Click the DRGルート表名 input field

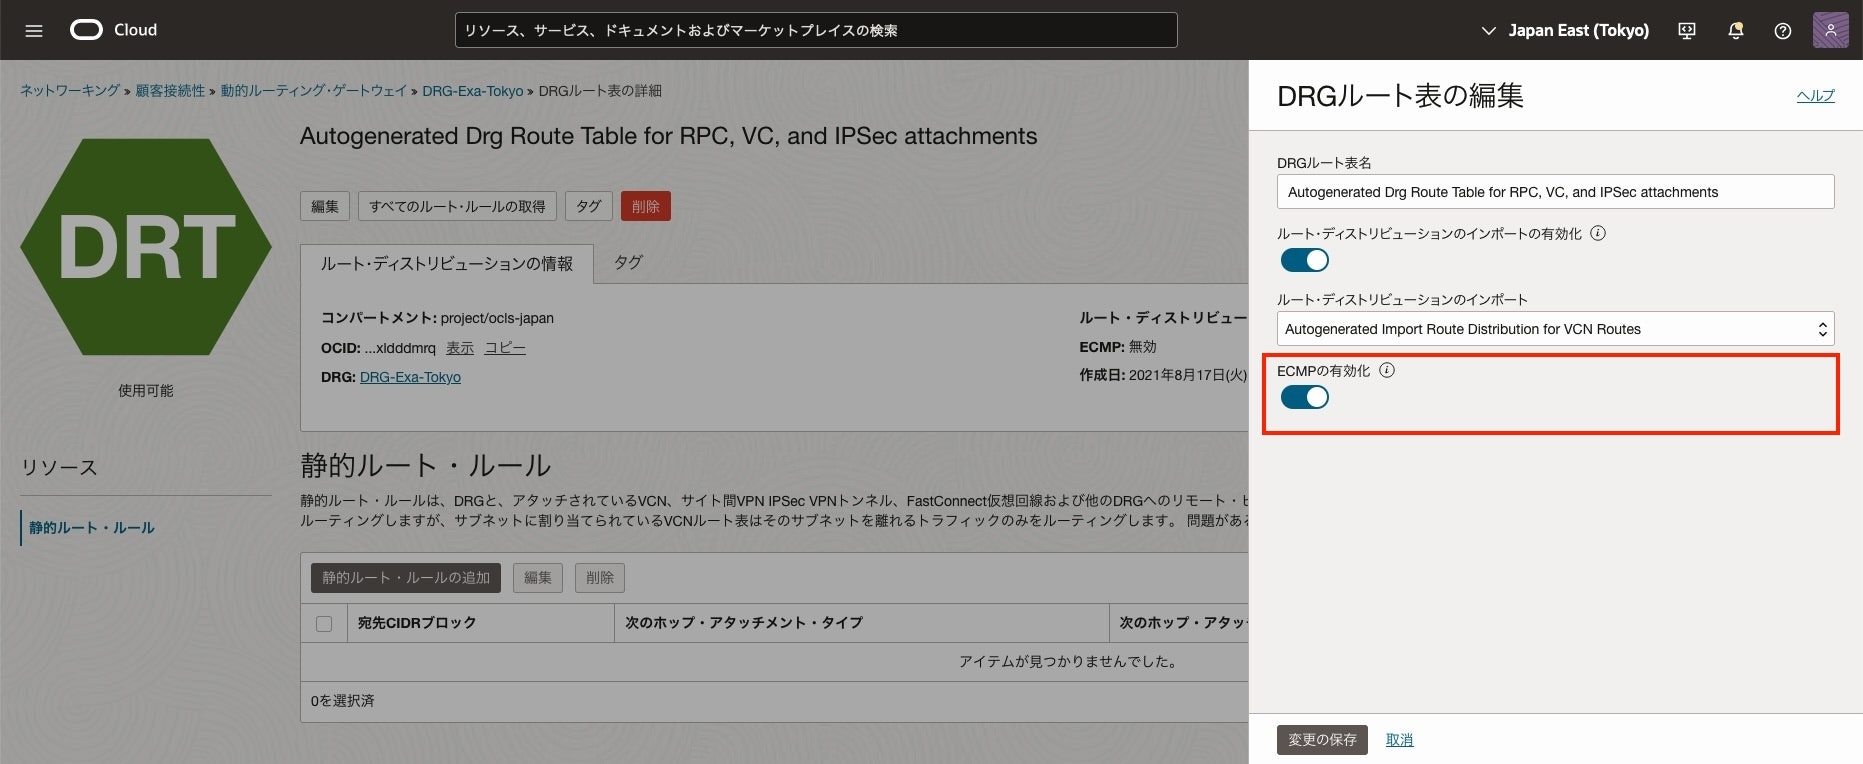[1555, 192]
